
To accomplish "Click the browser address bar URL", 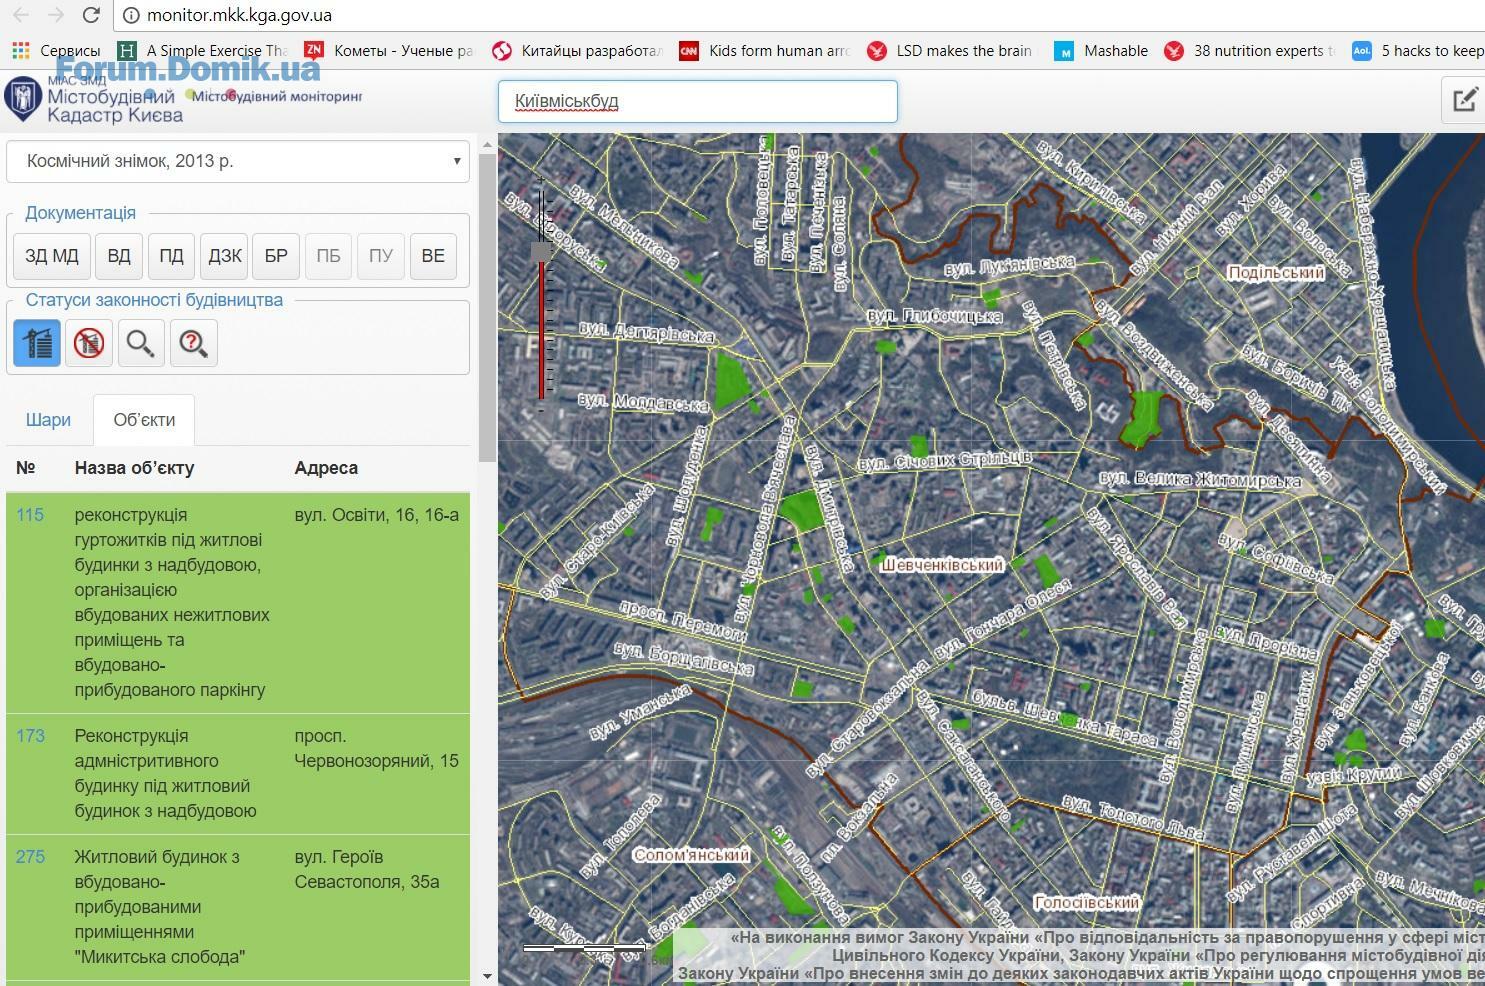I will coord(239,15).
